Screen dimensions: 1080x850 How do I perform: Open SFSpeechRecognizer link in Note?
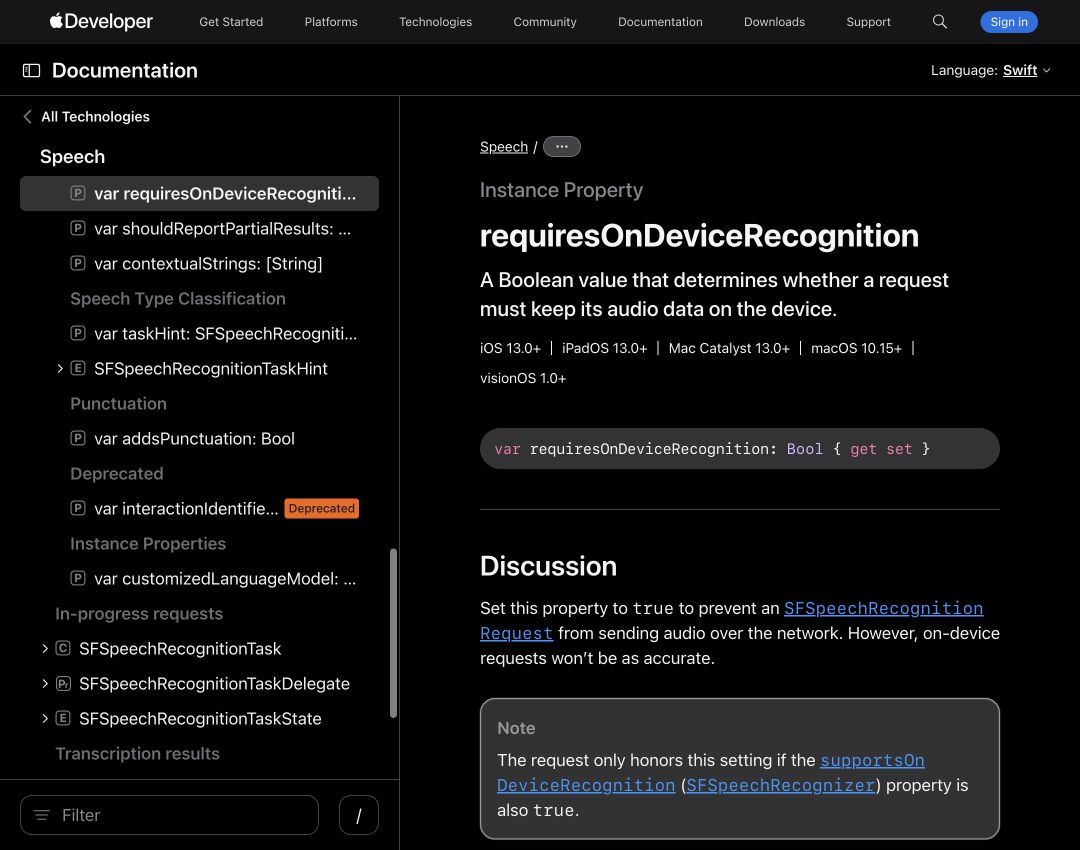pyautogui.click(x=780, y=785)
